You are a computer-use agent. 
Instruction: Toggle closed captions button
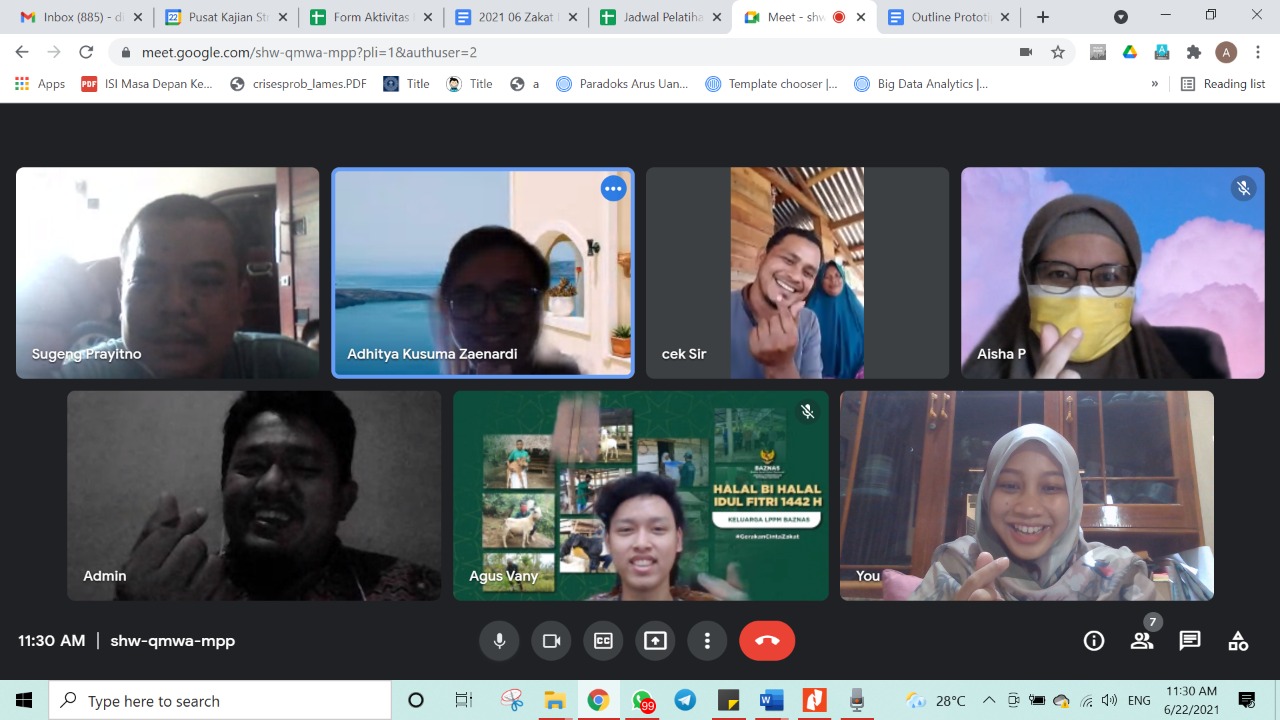coord(603,641)
